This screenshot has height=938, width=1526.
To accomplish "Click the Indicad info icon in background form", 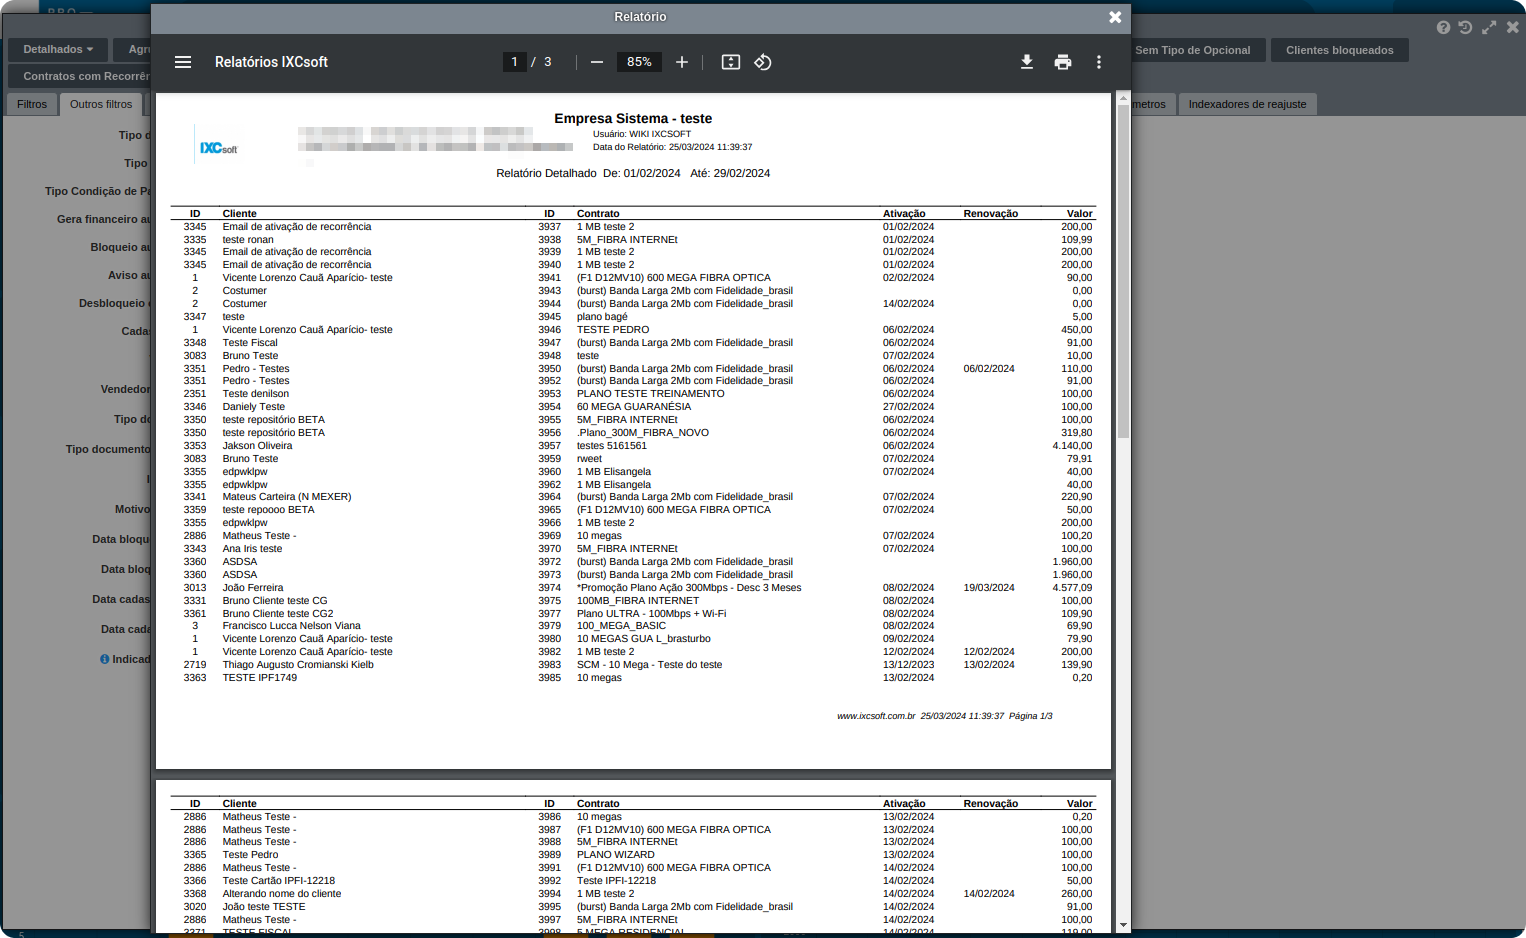I will pos(105,659).
